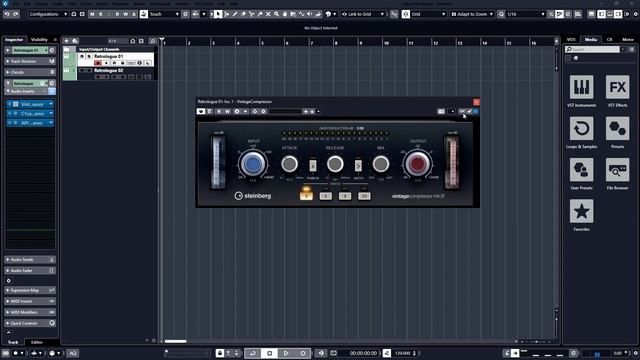This screenshot has height=360, width=640.
Task: Toggle the Auto release switch on compressor
Action: pyautogui.click(x=358, y=165)
